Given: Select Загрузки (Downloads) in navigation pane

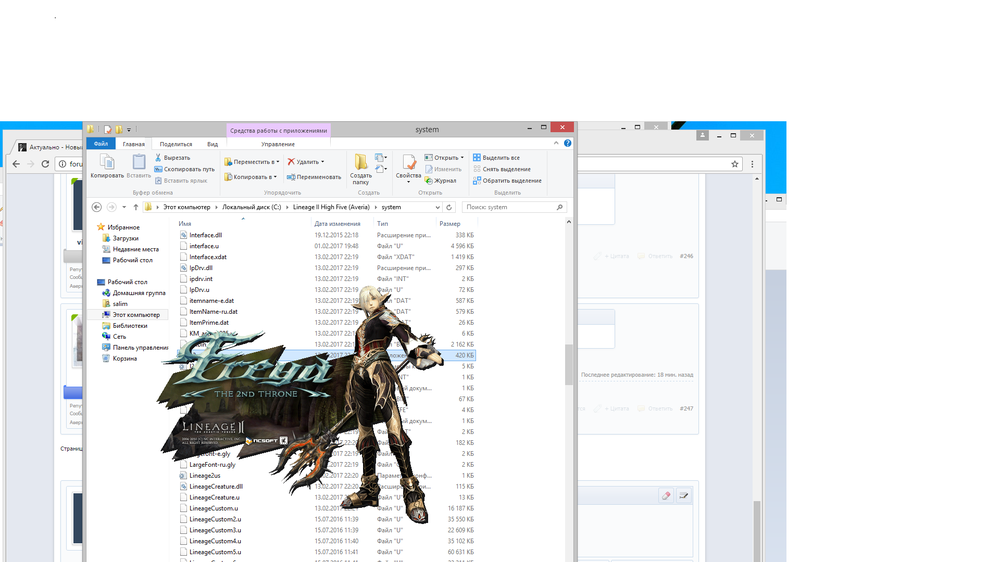Looking at the screenshot, I should coord(125,238).
